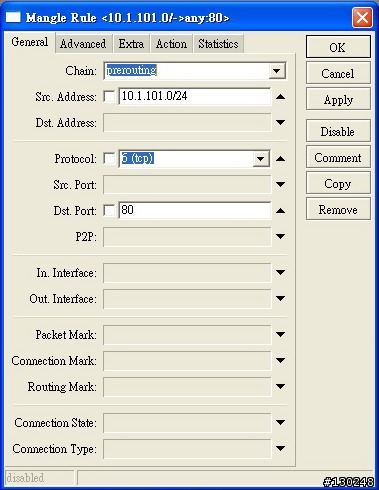The width and height of the screenshot is (379, 490).
Task: Expand the Connection Mark field
Action: click(281, 360)
